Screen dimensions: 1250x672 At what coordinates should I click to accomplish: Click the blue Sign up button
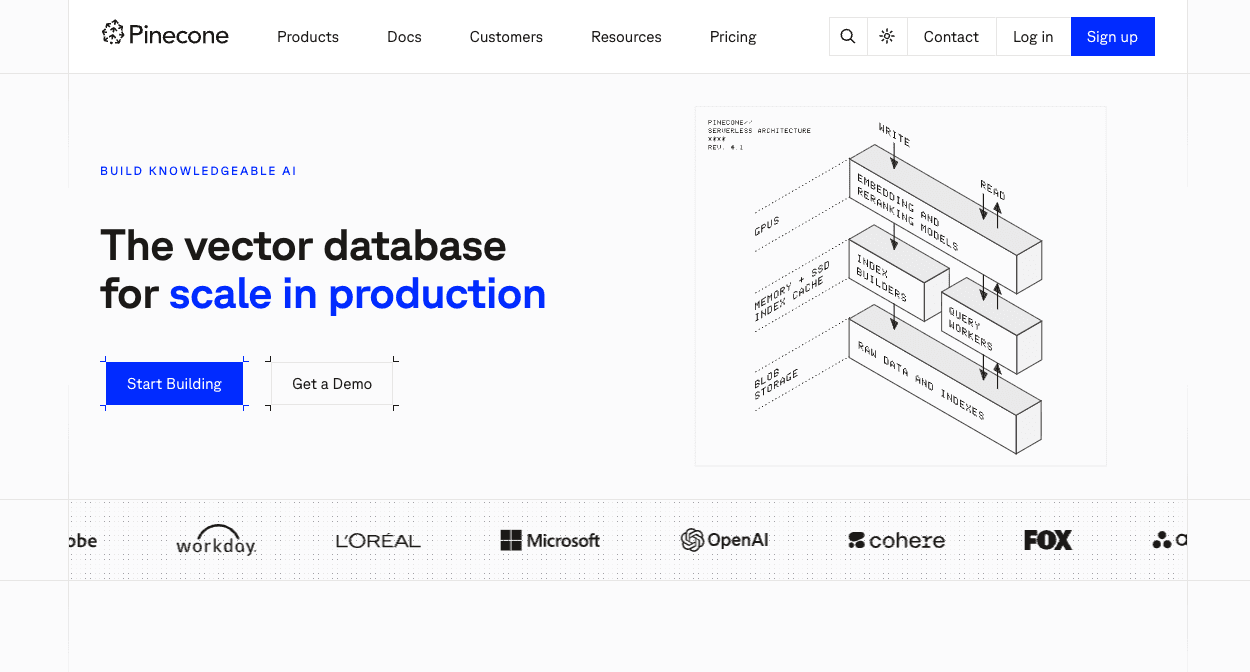click(1112, 36)
